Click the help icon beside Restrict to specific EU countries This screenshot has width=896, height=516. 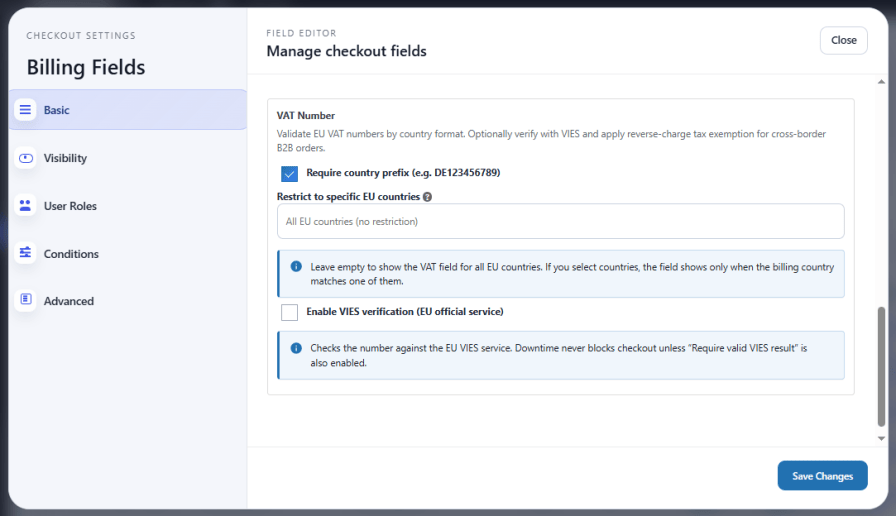pyautogui.click(x=427, y=197)
